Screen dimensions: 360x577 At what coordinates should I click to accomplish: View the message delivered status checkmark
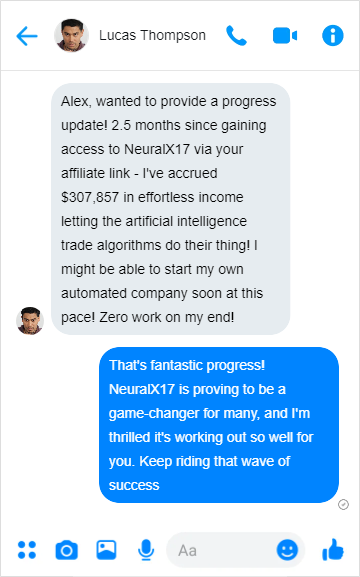(x=343, y=505)
